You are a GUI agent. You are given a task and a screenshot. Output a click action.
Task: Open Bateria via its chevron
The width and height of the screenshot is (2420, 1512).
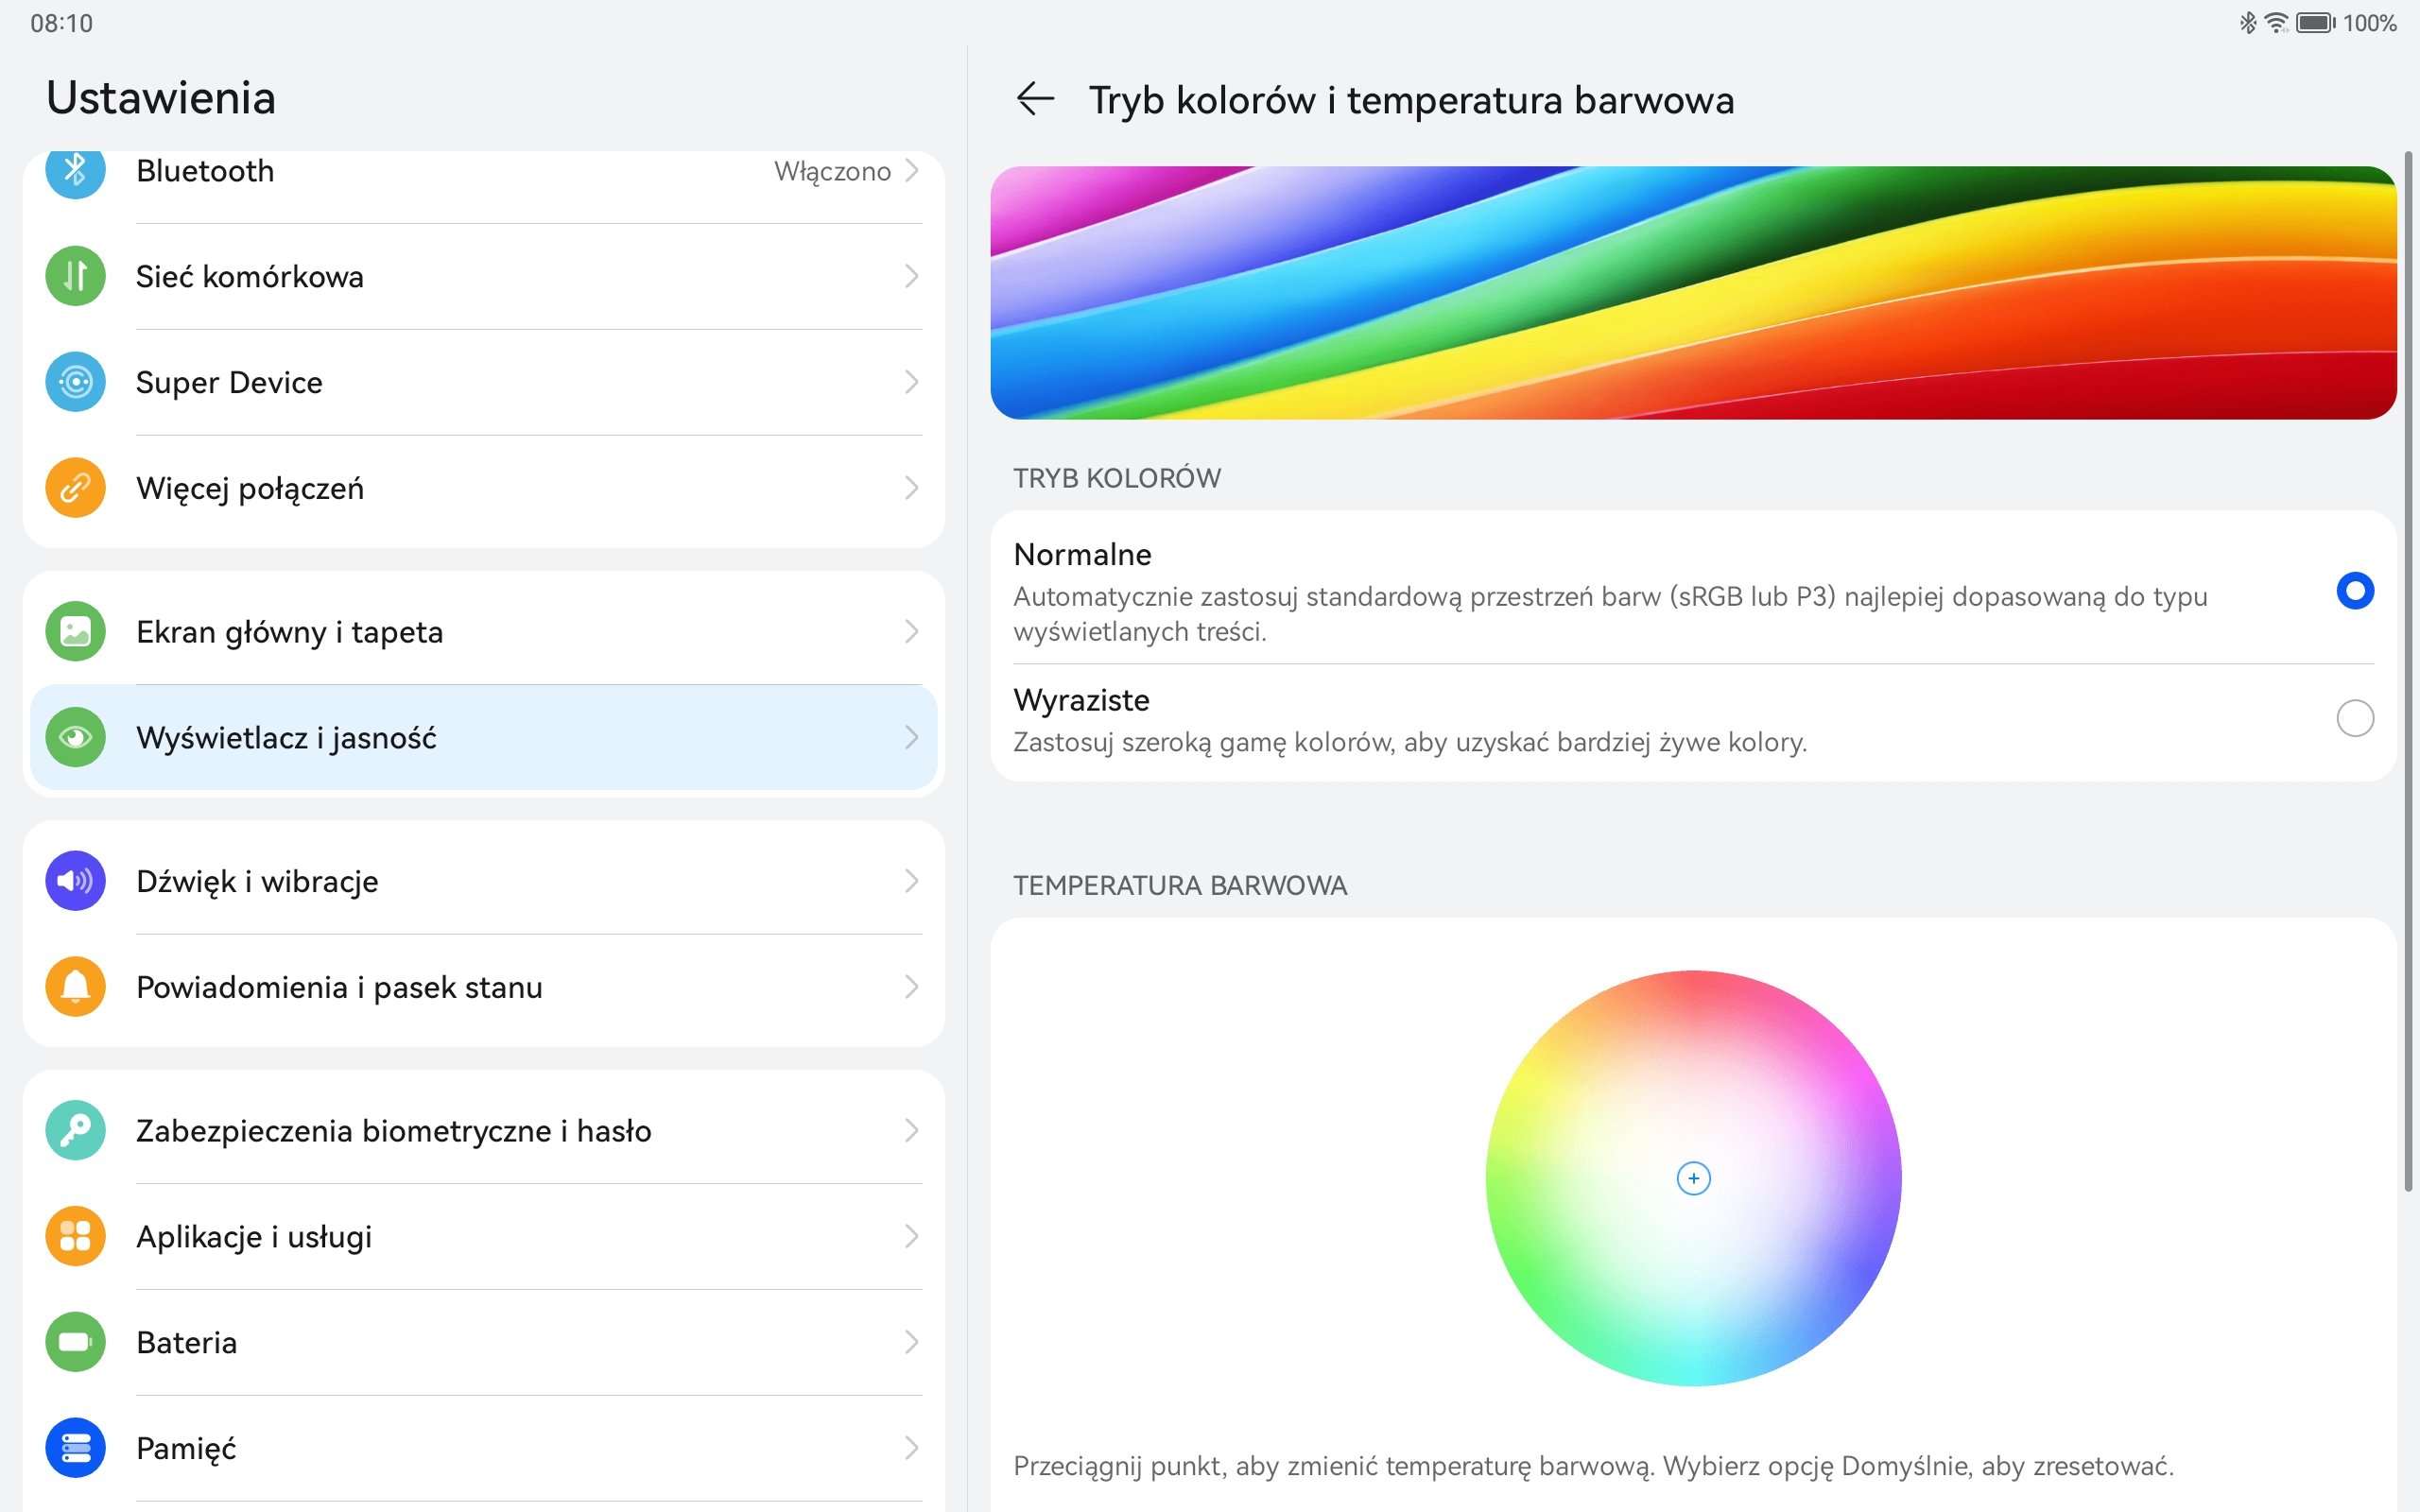[x=911, y=1343]
